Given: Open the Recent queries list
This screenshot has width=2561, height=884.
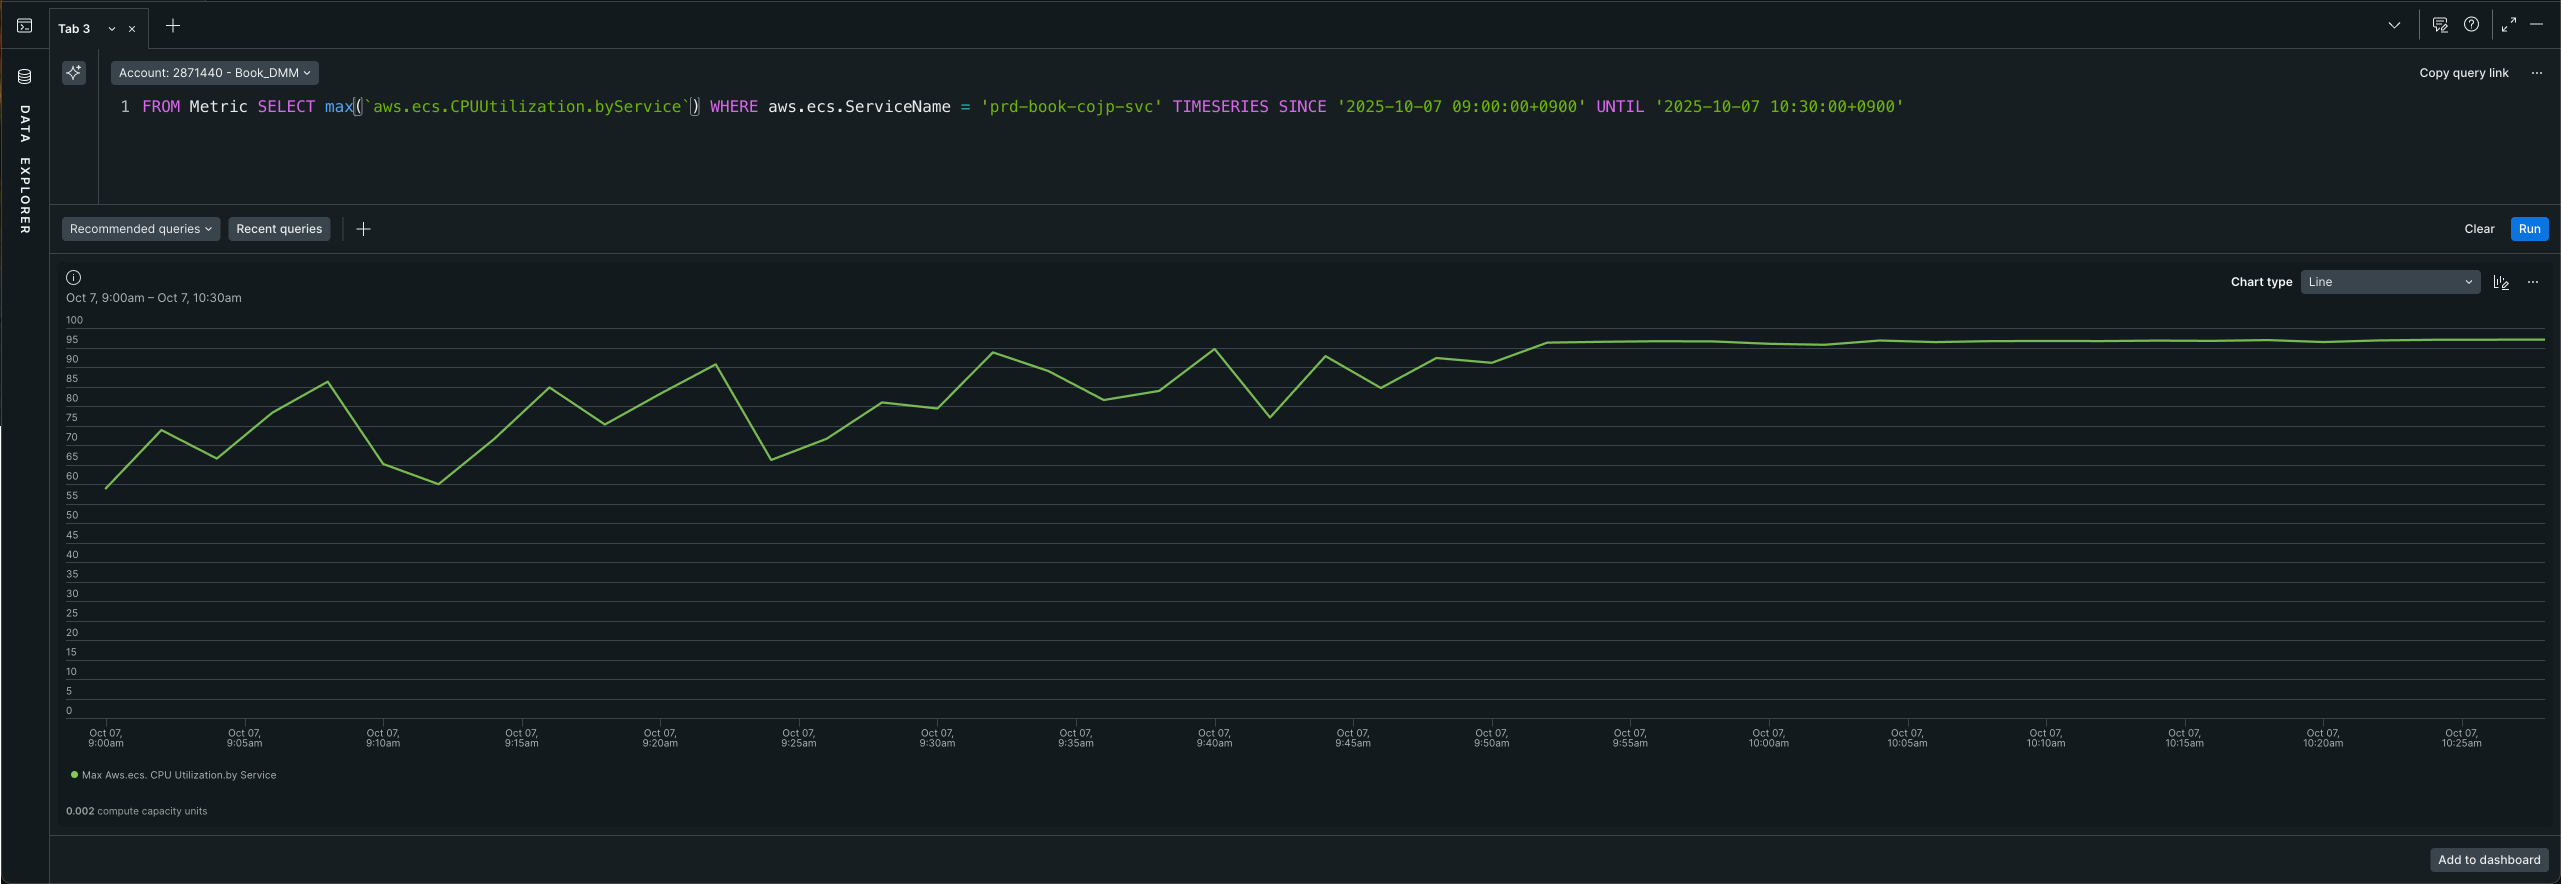Looking at the screenshot, I should tap(279, 229).
